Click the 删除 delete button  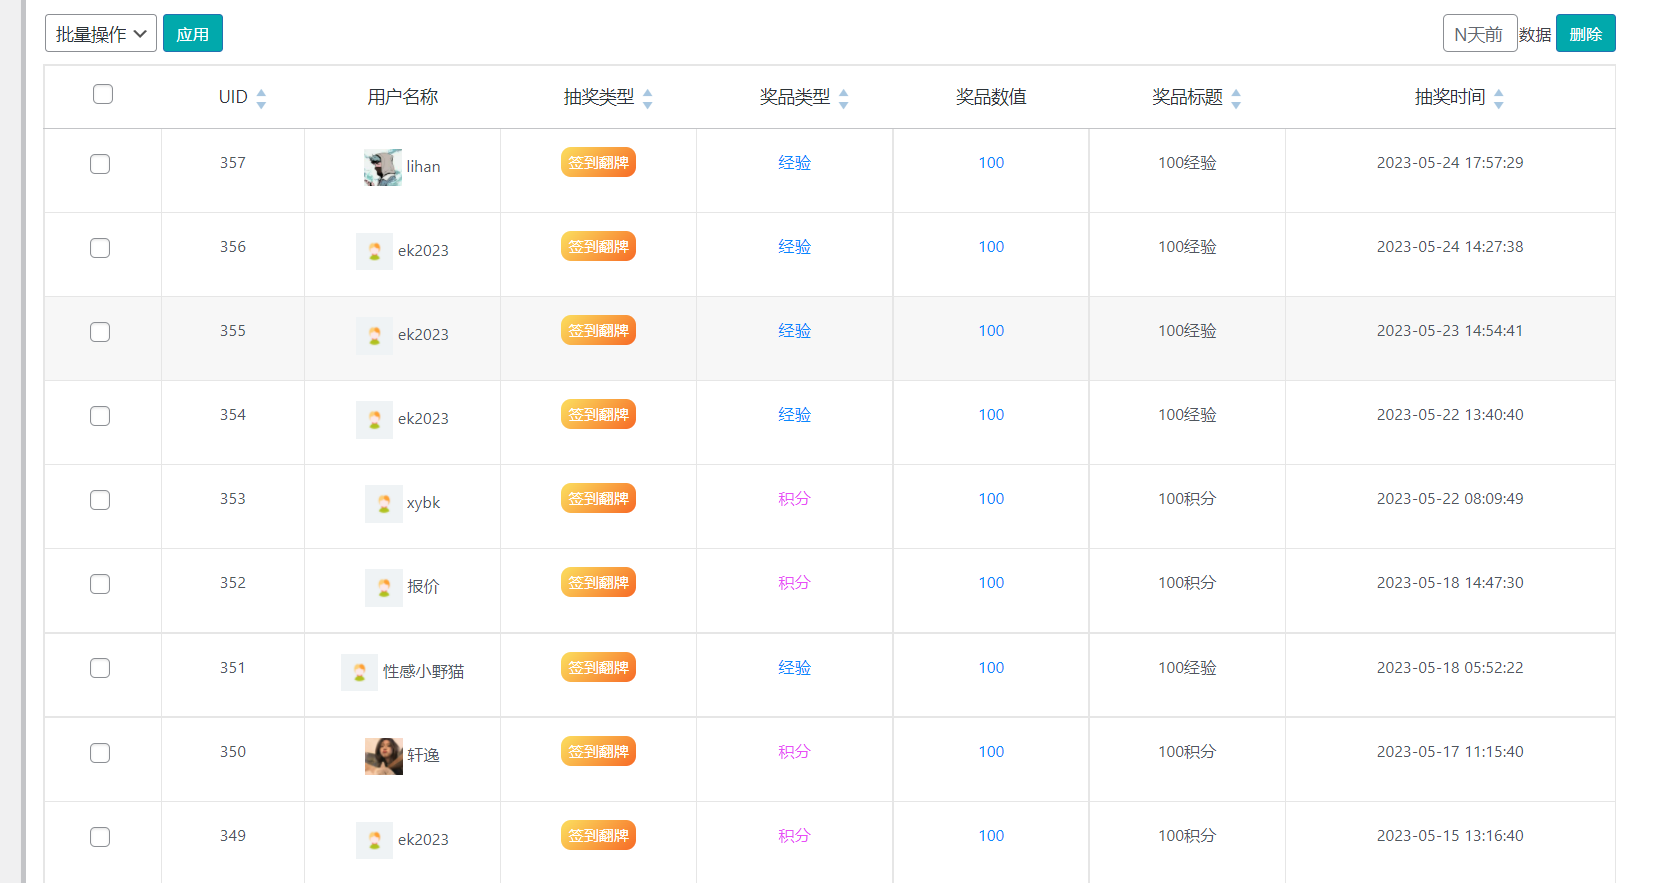[1585, 33]
